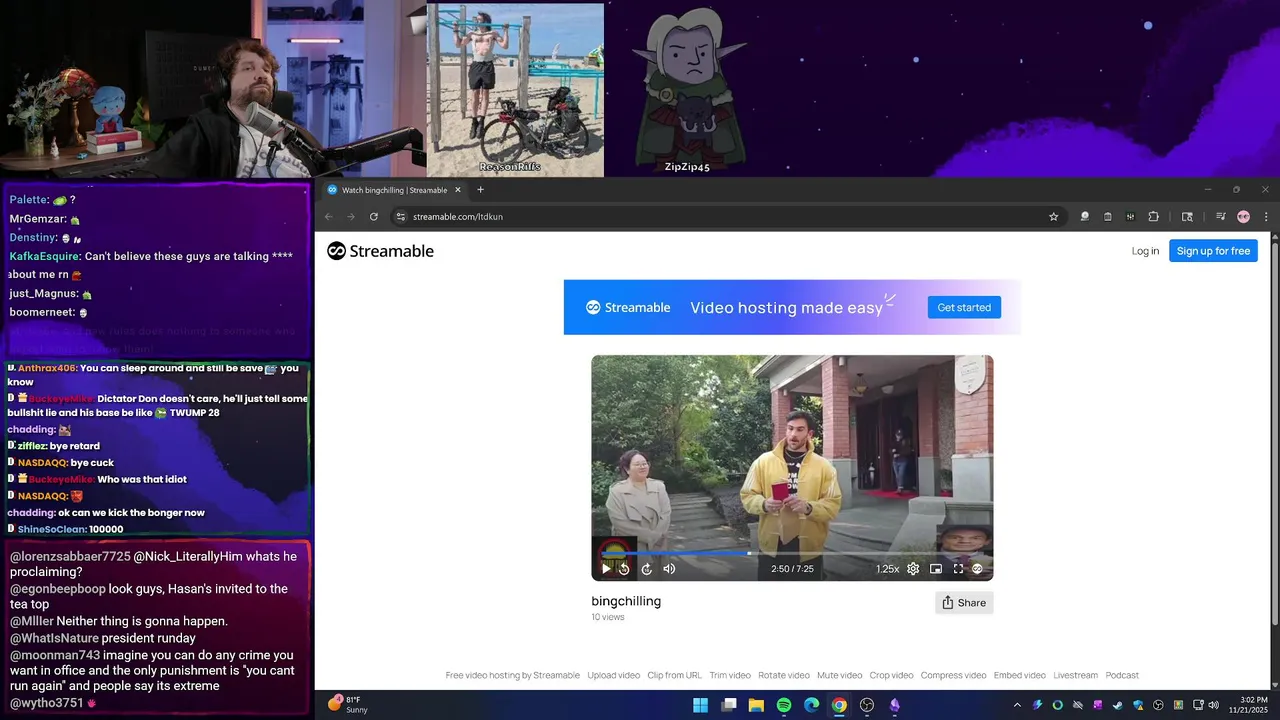
Task: Open Obsidian from taskbar
Action: 895,705
